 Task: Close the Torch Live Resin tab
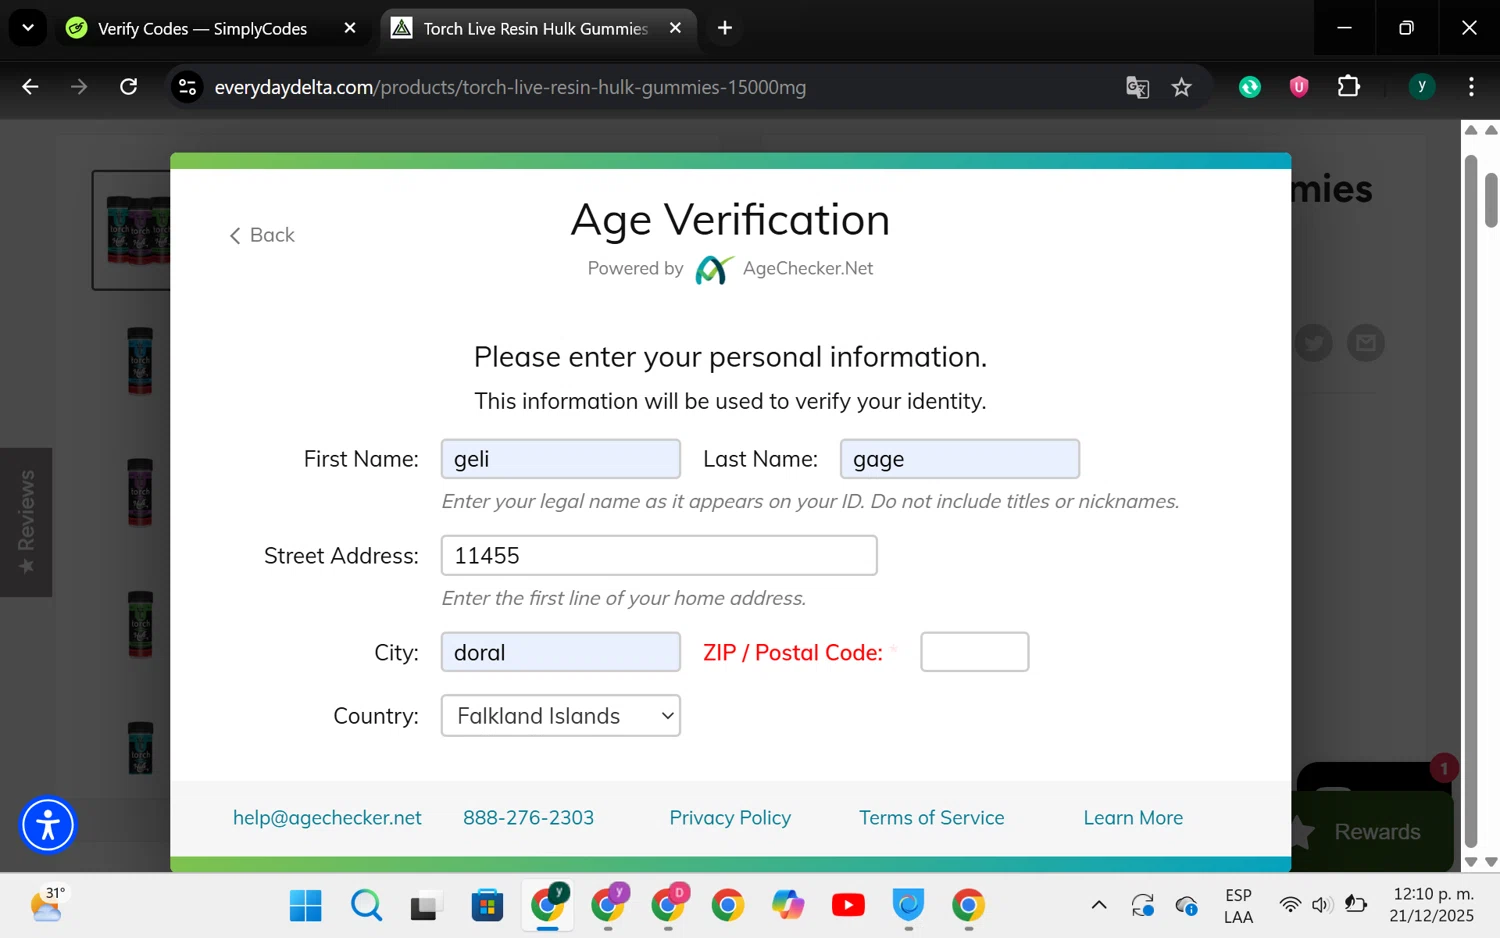(675, 28)
